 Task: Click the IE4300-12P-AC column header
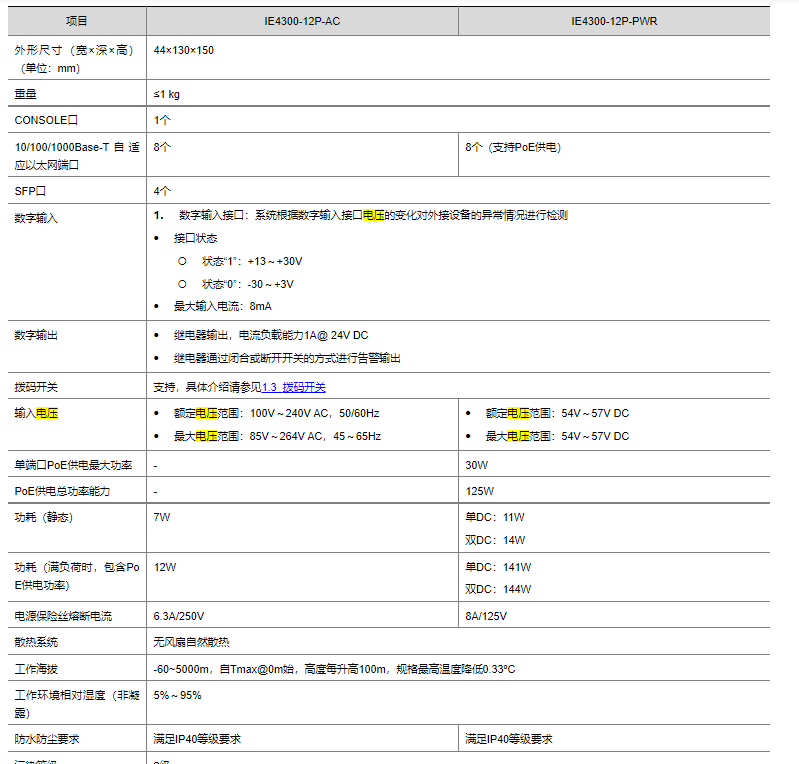click(302, 21)
